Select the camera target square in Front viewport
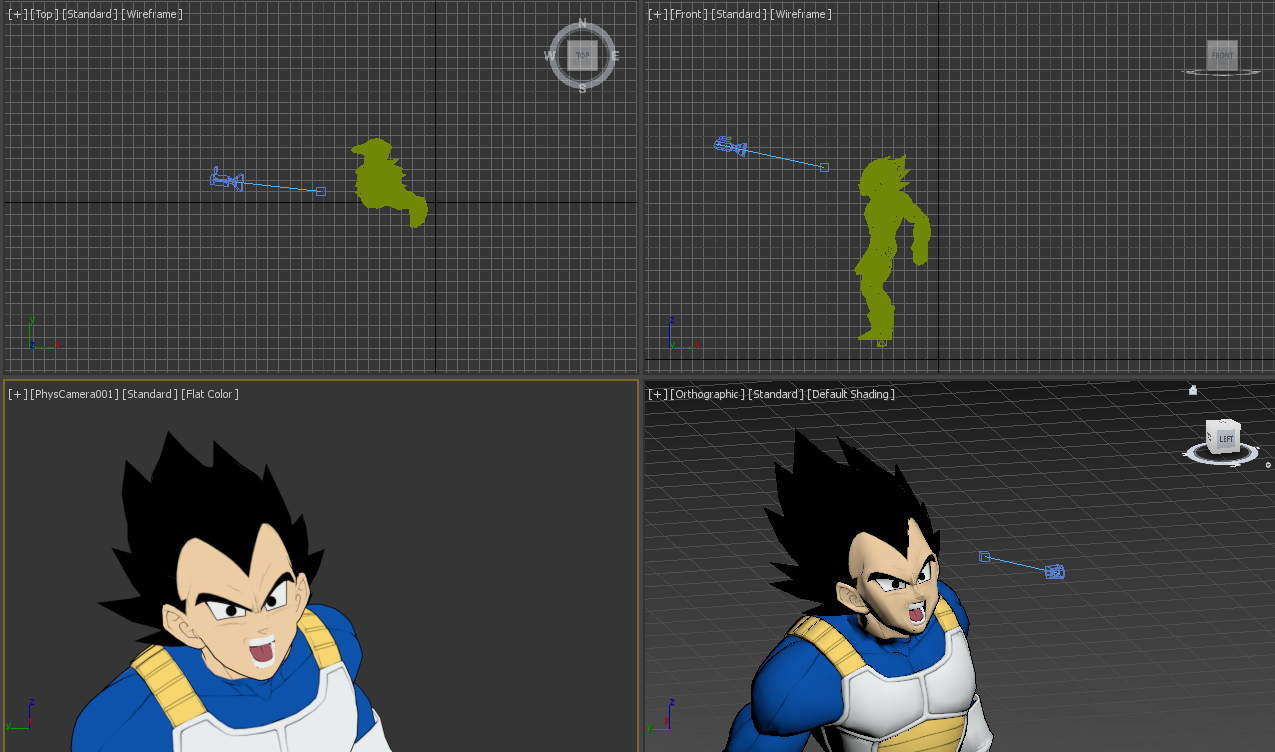Image resolution: width=1275 pixels, height=752 pixels. point(824,167)
